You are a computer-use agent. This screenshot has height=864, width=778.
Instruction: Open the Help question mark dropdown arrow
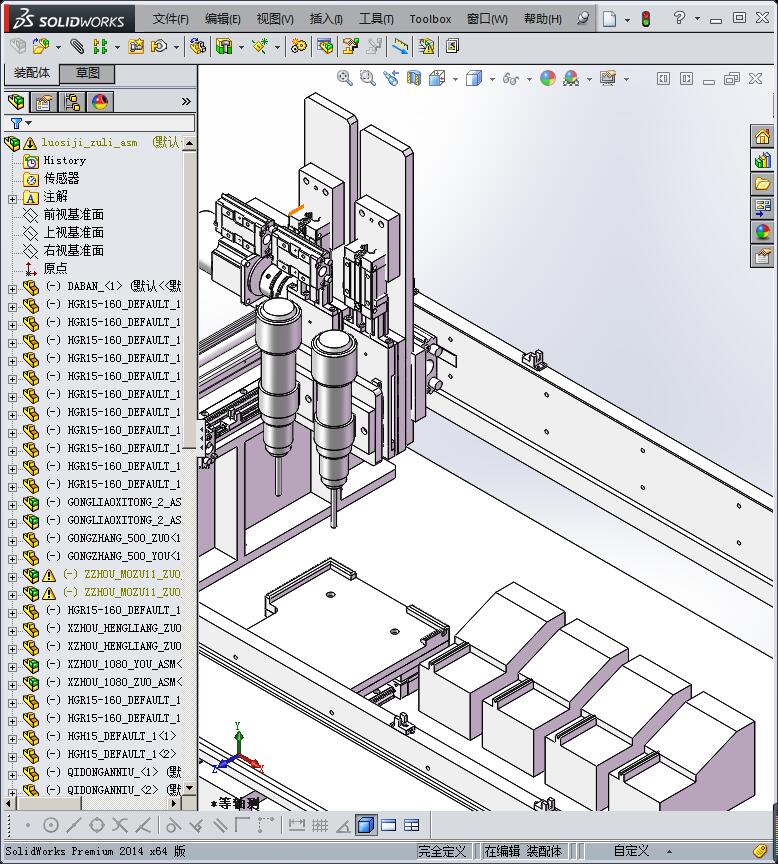[698, 19]
